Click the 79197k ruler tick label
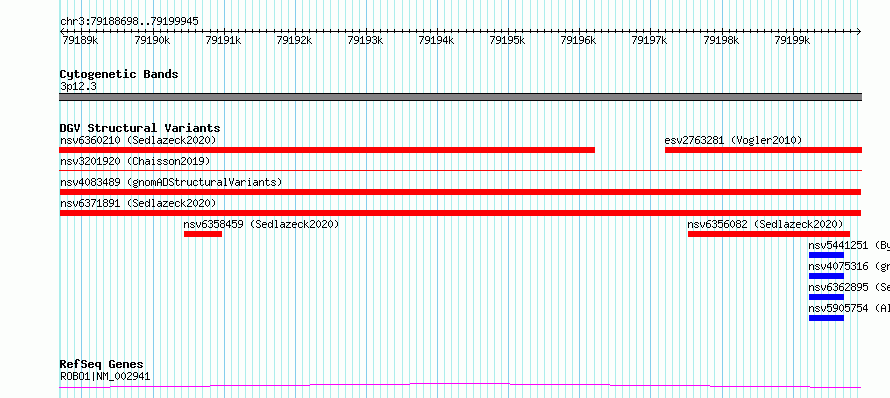This screenshot has width=890, height=398. (x=649, y=41)
